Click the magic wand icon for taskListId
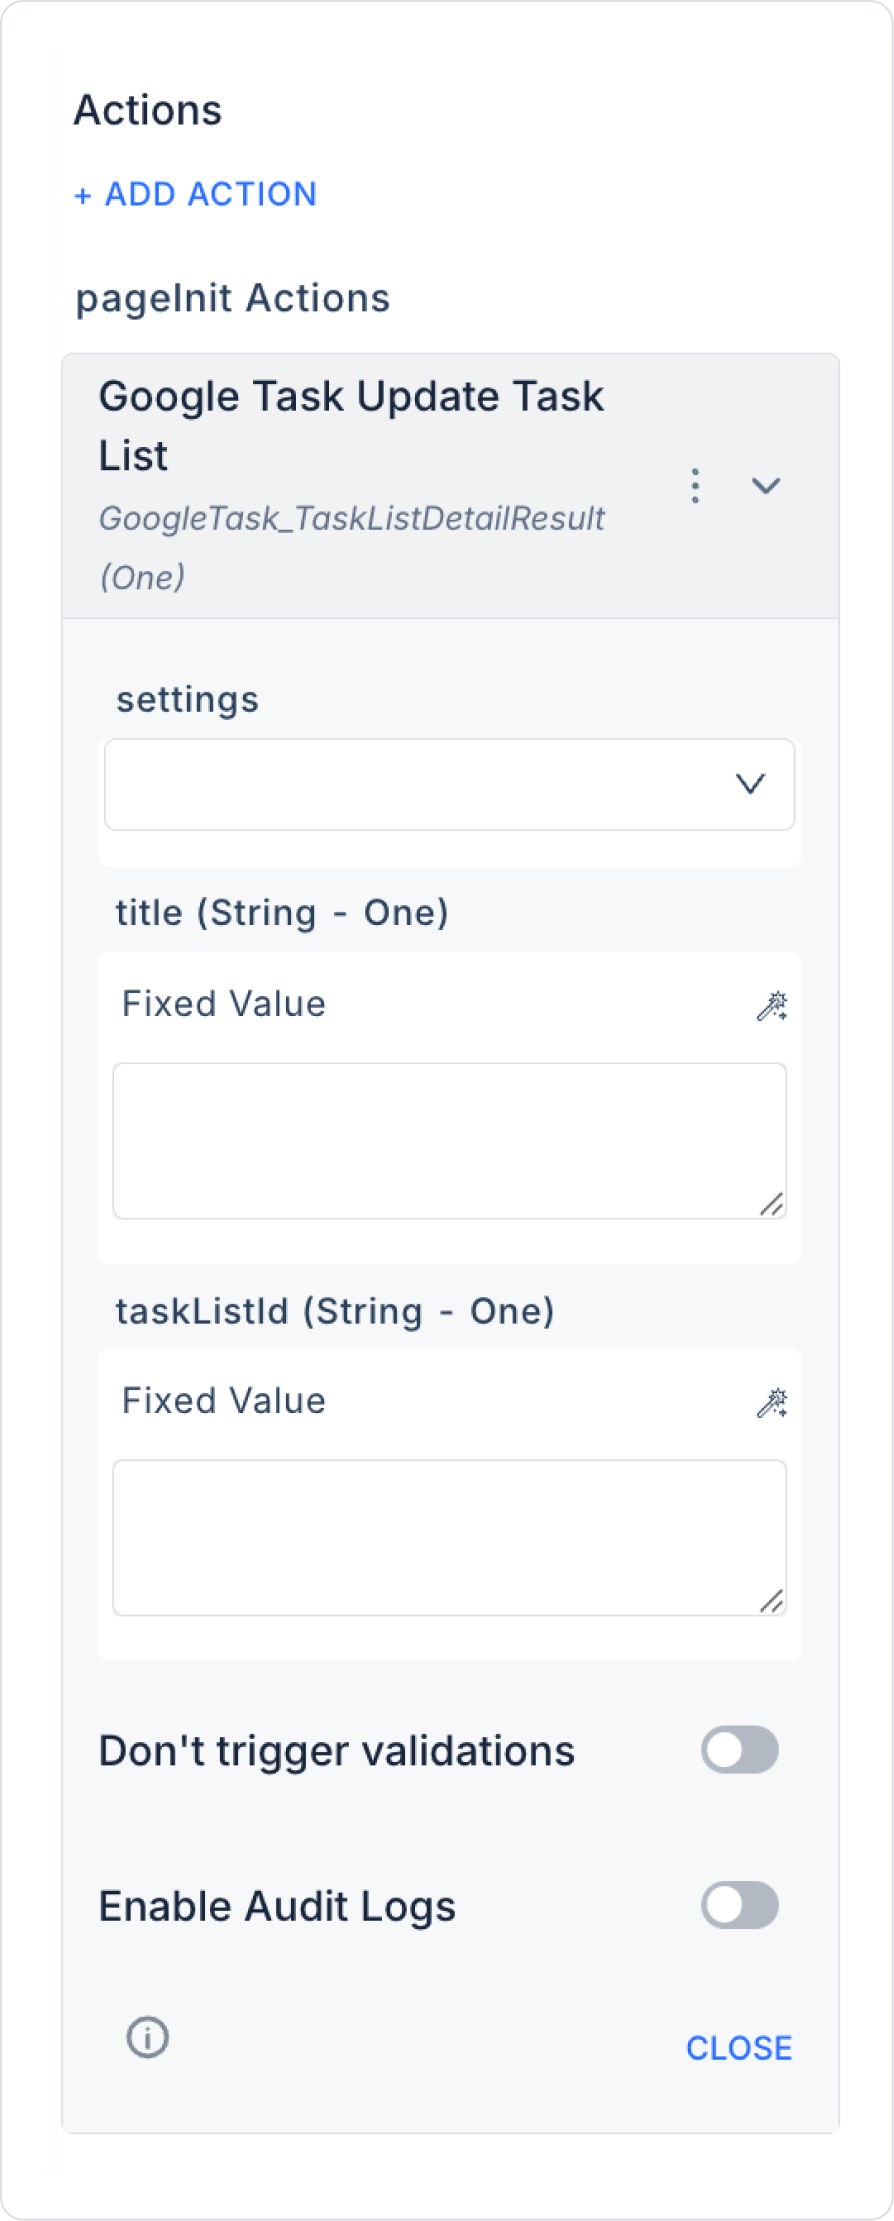 pos(771,1403)
